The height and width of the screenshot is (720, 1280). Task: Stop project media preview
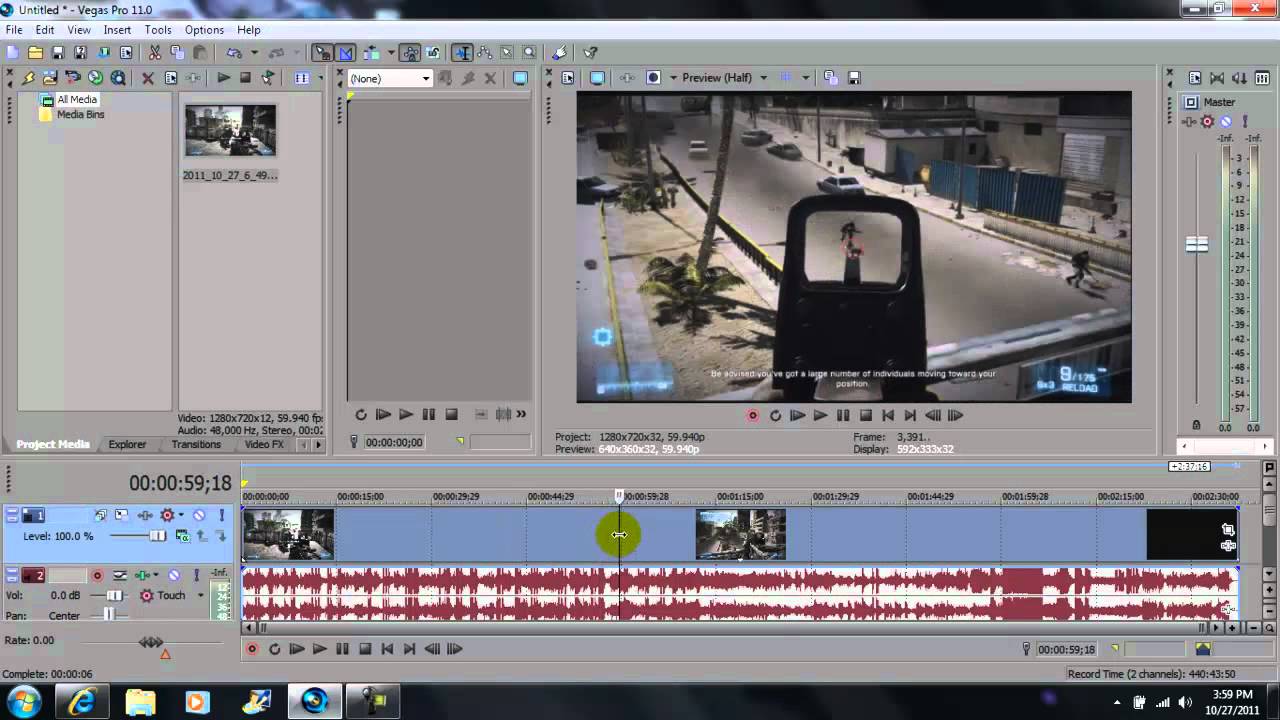tap(245, 78)
